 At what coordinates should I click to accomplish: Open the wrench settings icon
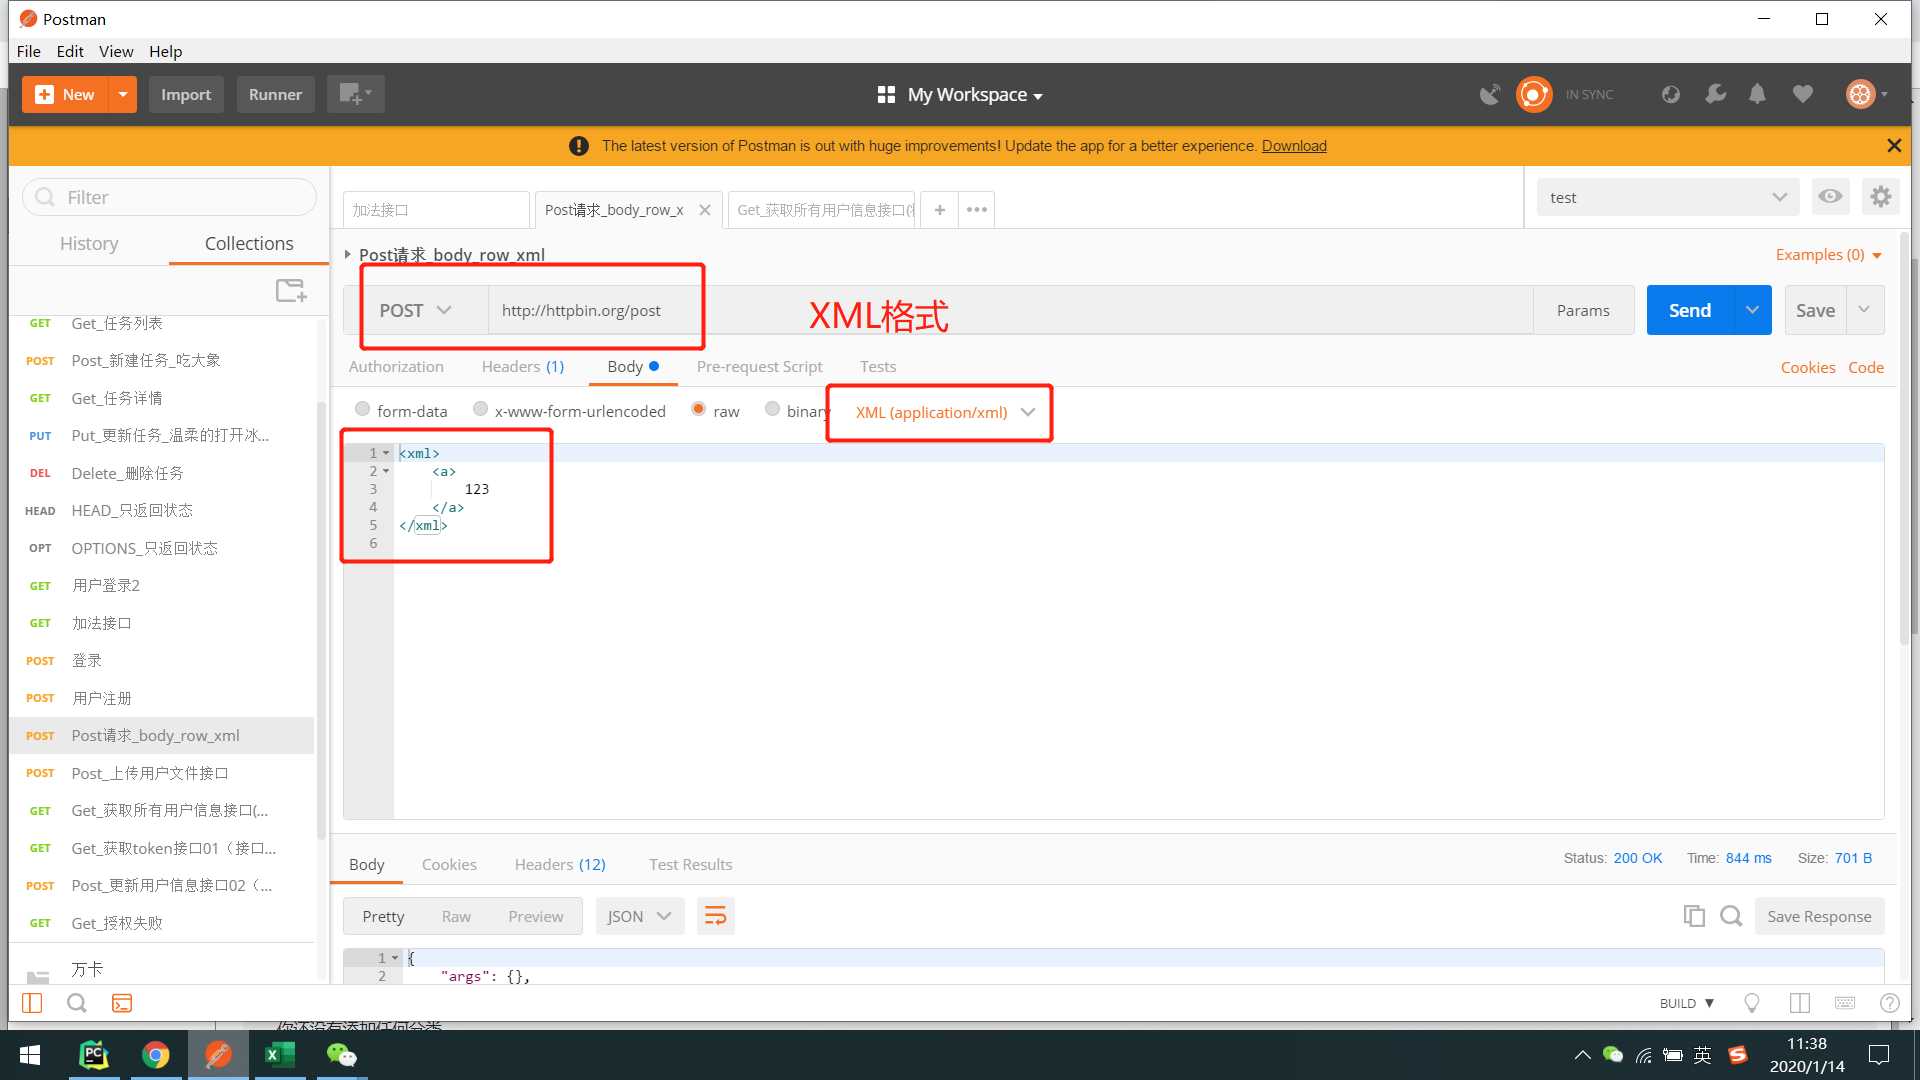tap(1715, 94)
